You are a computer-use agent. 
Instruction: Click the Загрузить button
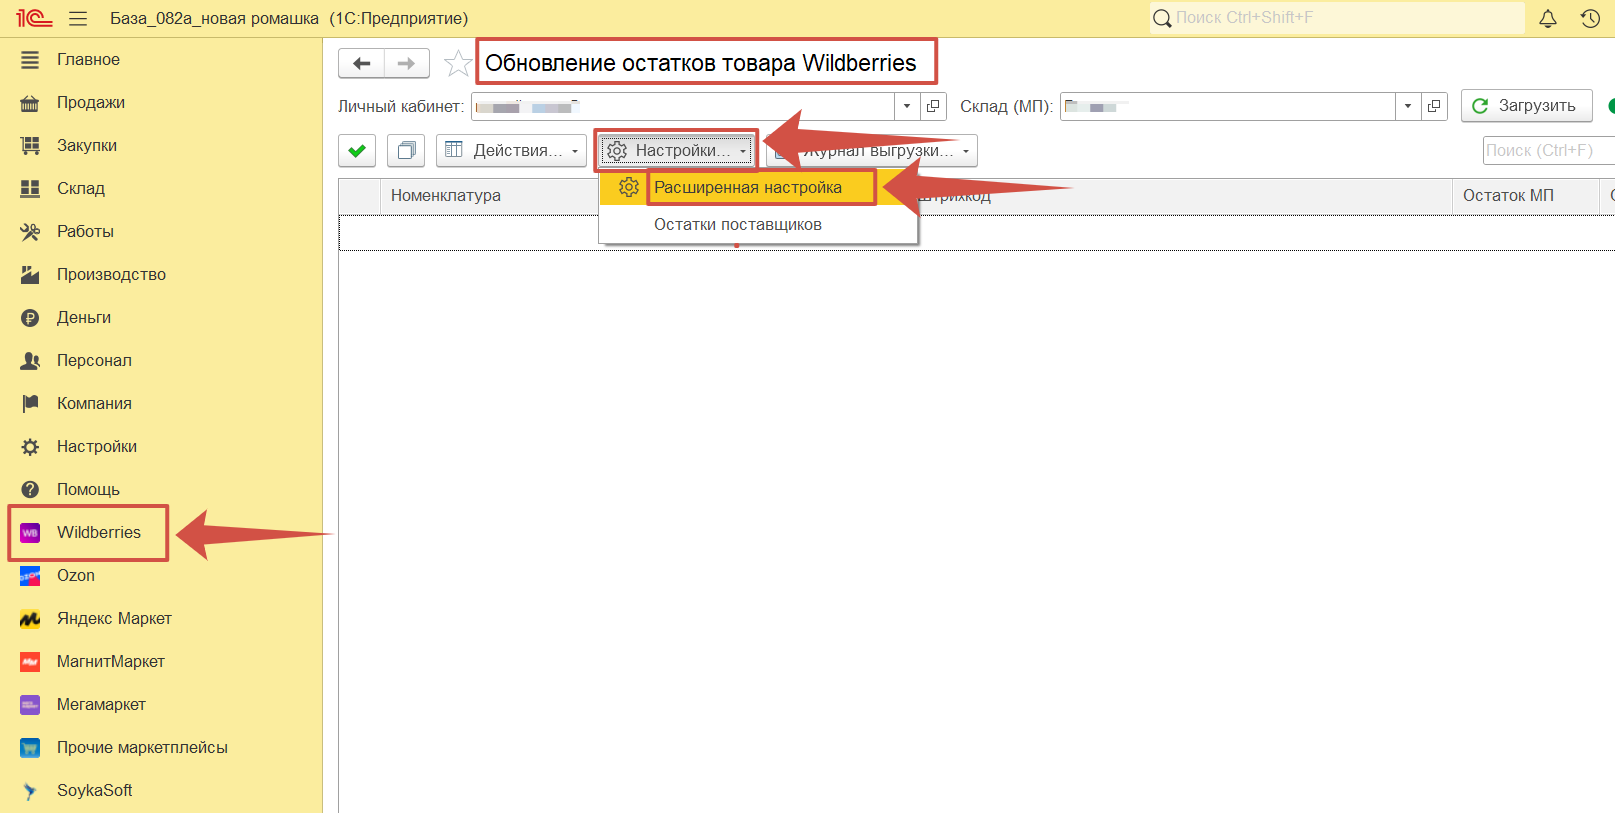pyautogui.click(x=1526, y=106)
